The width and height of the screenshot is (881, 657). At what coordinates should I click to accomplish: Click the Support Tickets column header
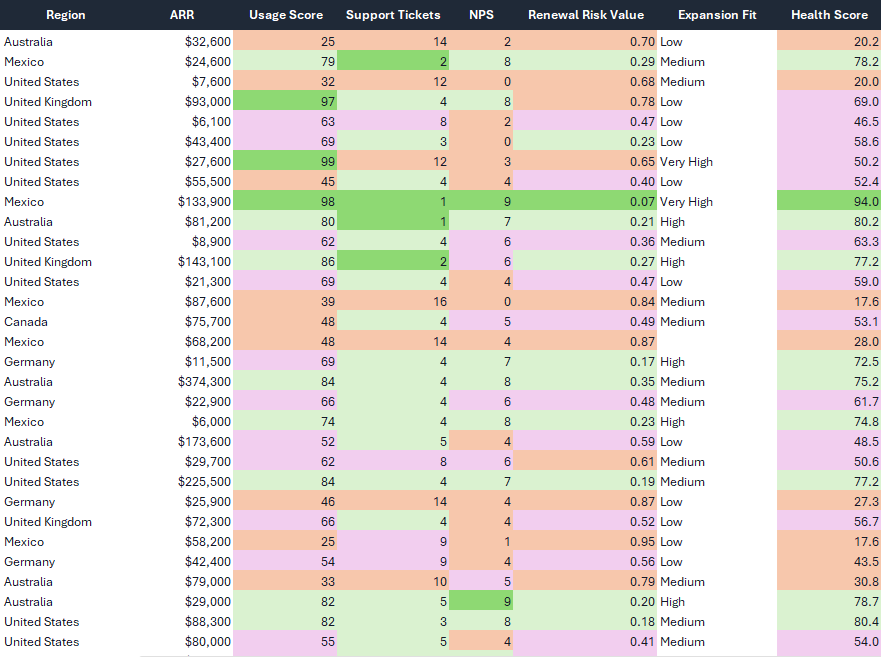(x=393, y=15)
